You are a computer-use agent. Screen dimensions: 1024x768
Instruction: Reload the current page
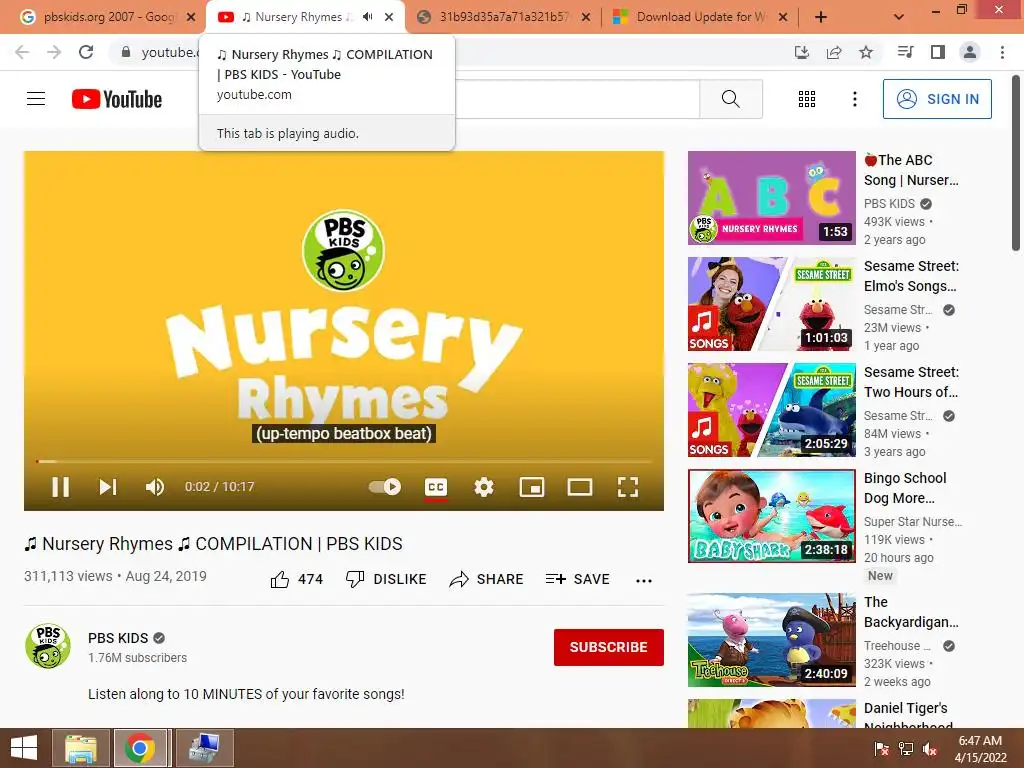(x=86, y=52)
